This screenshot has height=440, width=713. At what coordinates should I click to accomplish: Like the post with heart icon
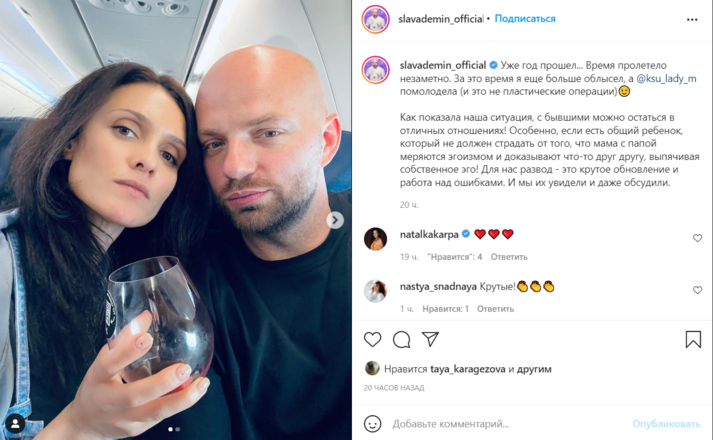(x=372, y=340)
